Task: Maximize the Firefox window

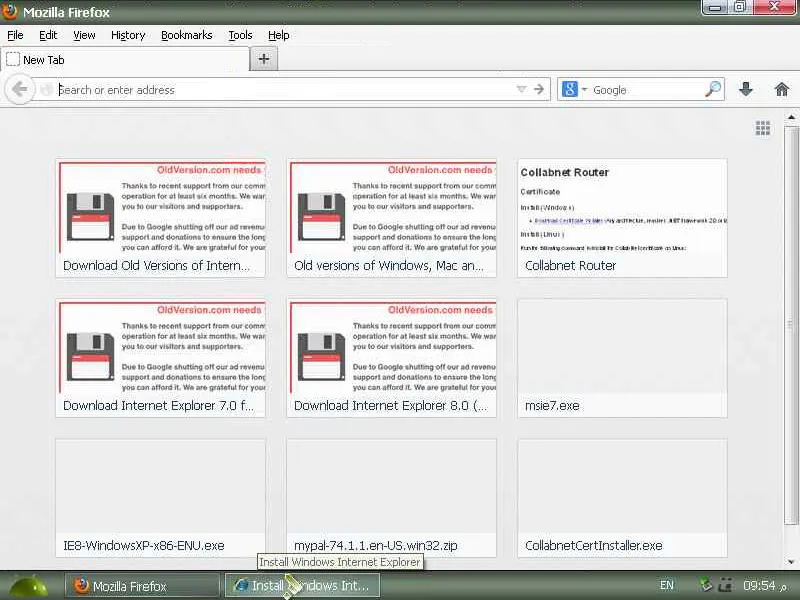Action: pyautogui.click(x=740, y=7)
